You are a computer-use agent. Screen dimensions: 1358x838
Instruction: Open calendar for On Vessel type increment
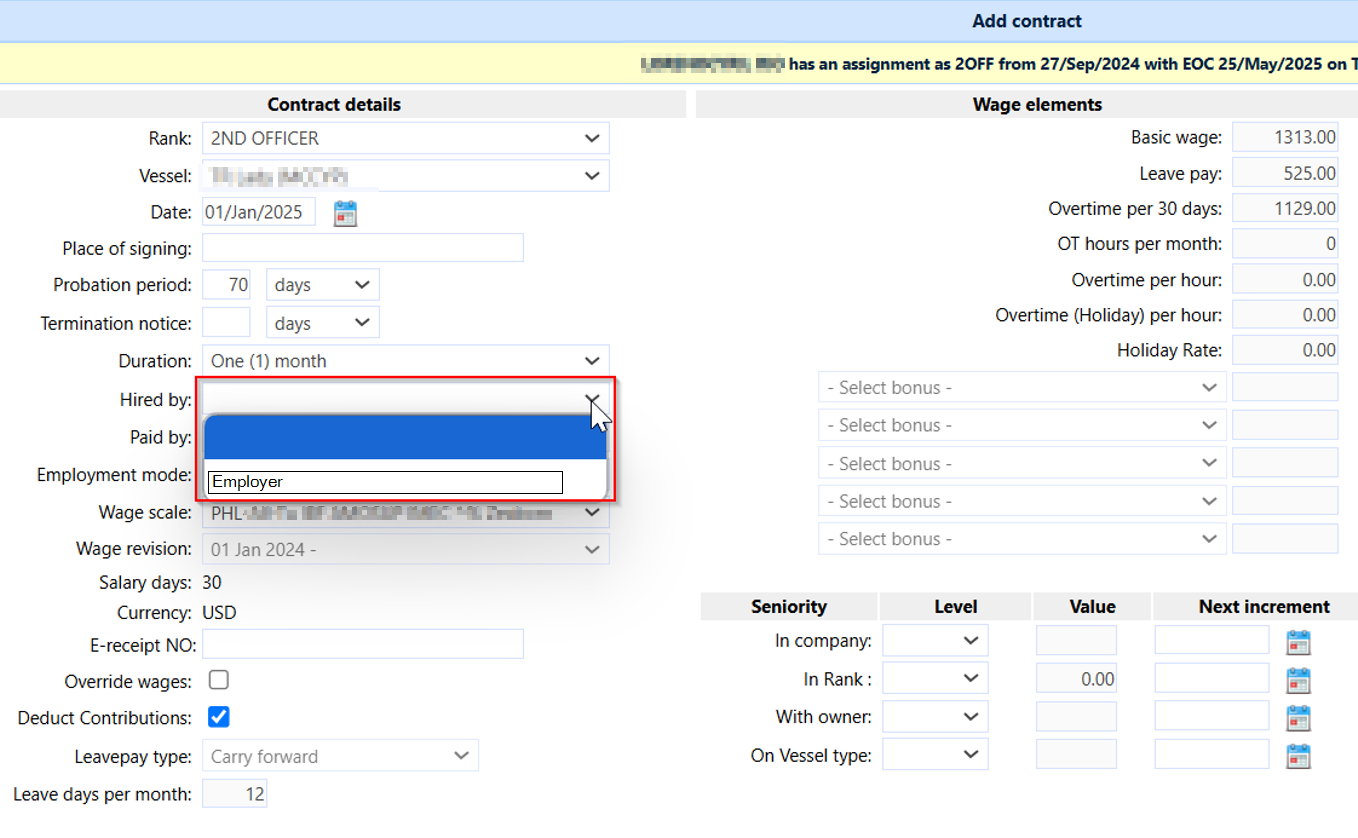(1298, 755)
